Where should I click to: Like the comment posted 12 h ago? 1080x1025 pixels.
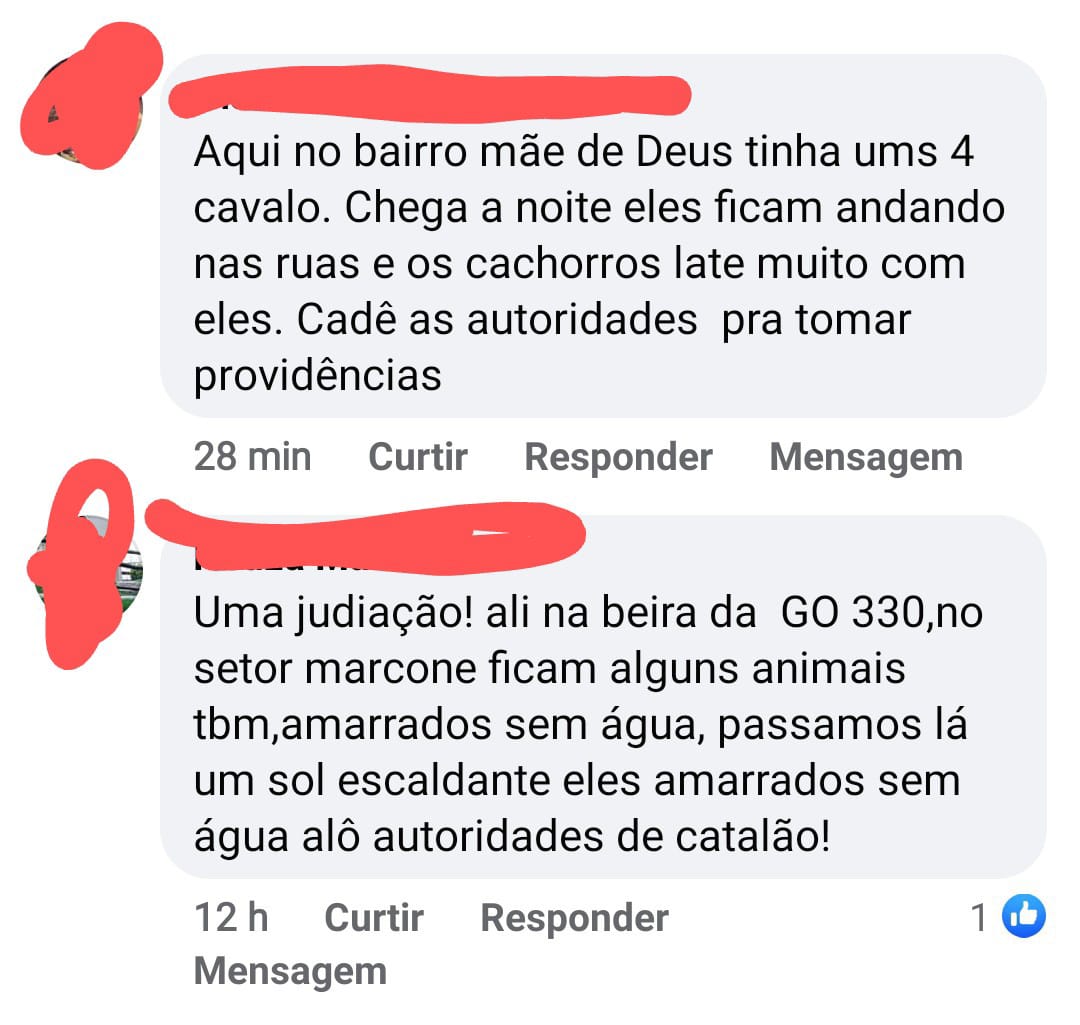click(x=374, y=918)
